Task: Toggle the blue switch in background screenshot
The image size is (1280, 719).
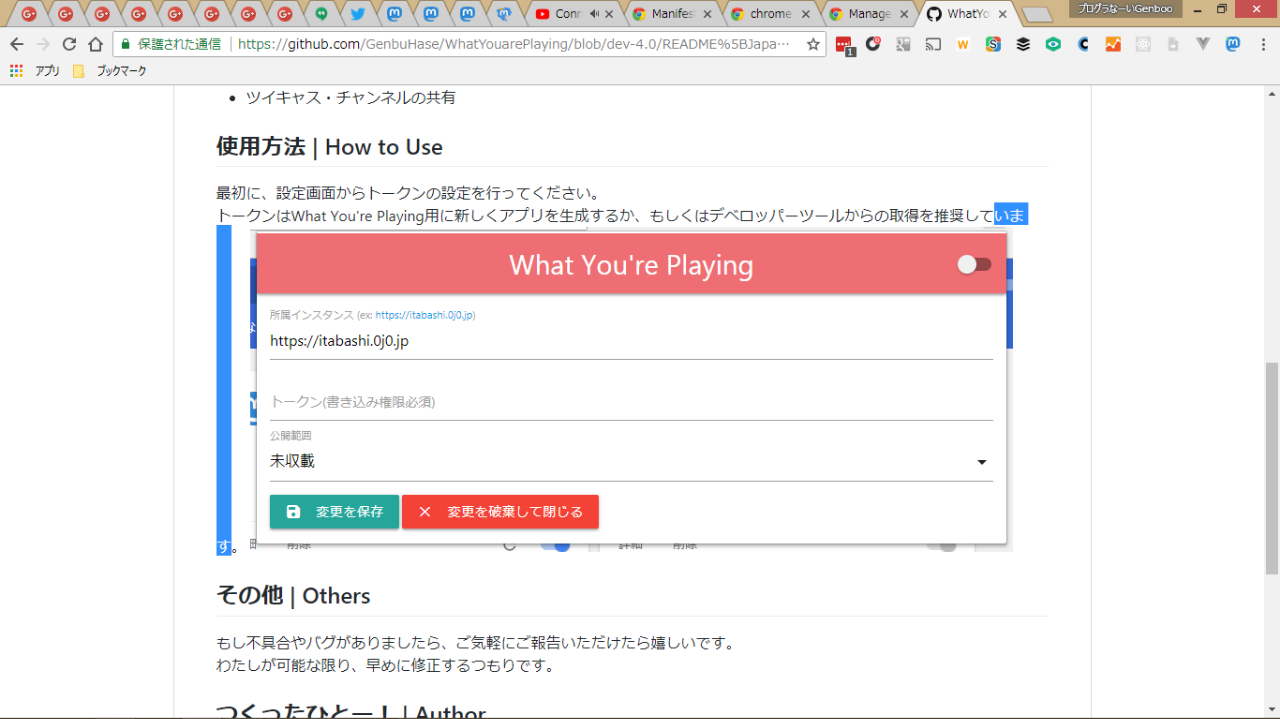Action: click(x=554, y=545)
